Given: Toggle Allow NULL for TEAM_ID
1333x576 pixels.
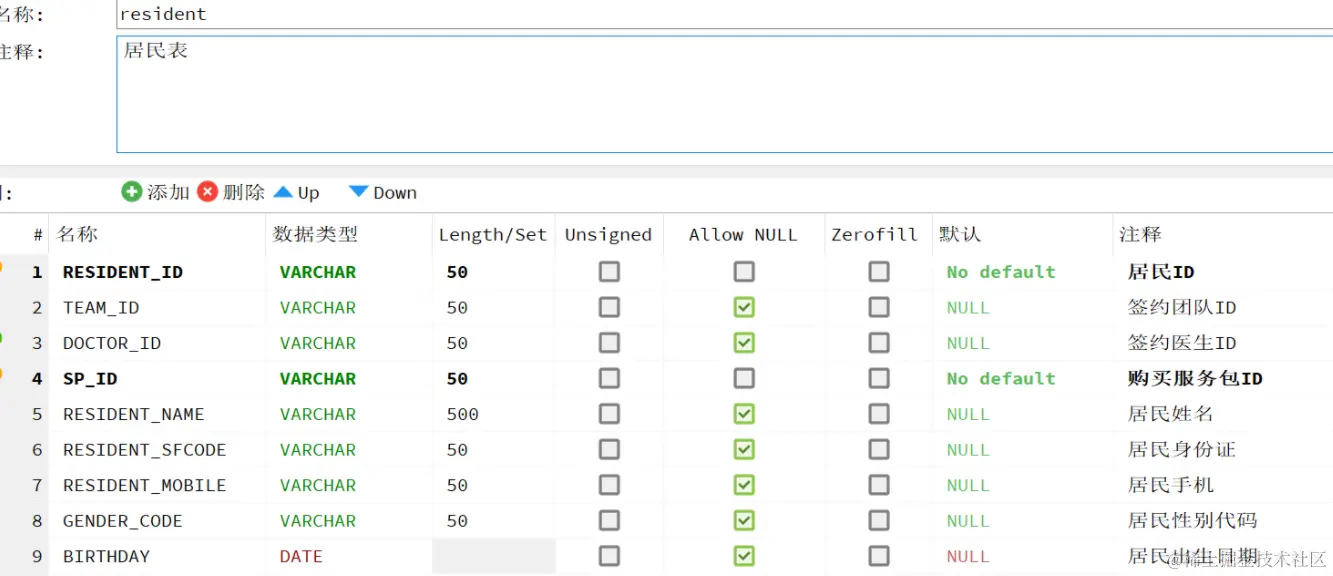Looking at the screenshot, I should 744,307.
